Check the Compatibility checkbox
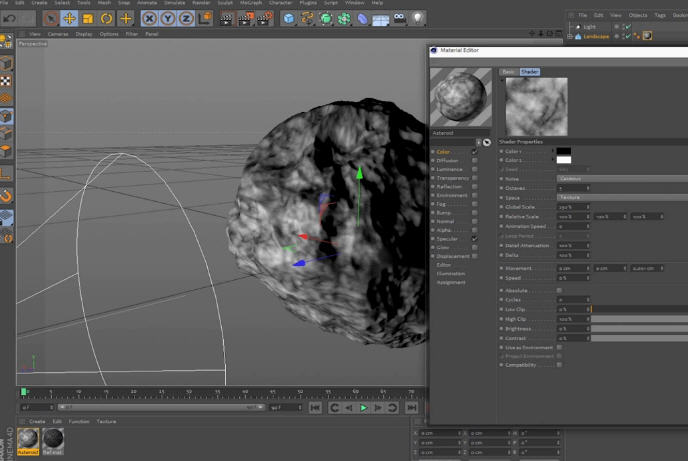This screenshot has height=461, width=688. (559, 365)
